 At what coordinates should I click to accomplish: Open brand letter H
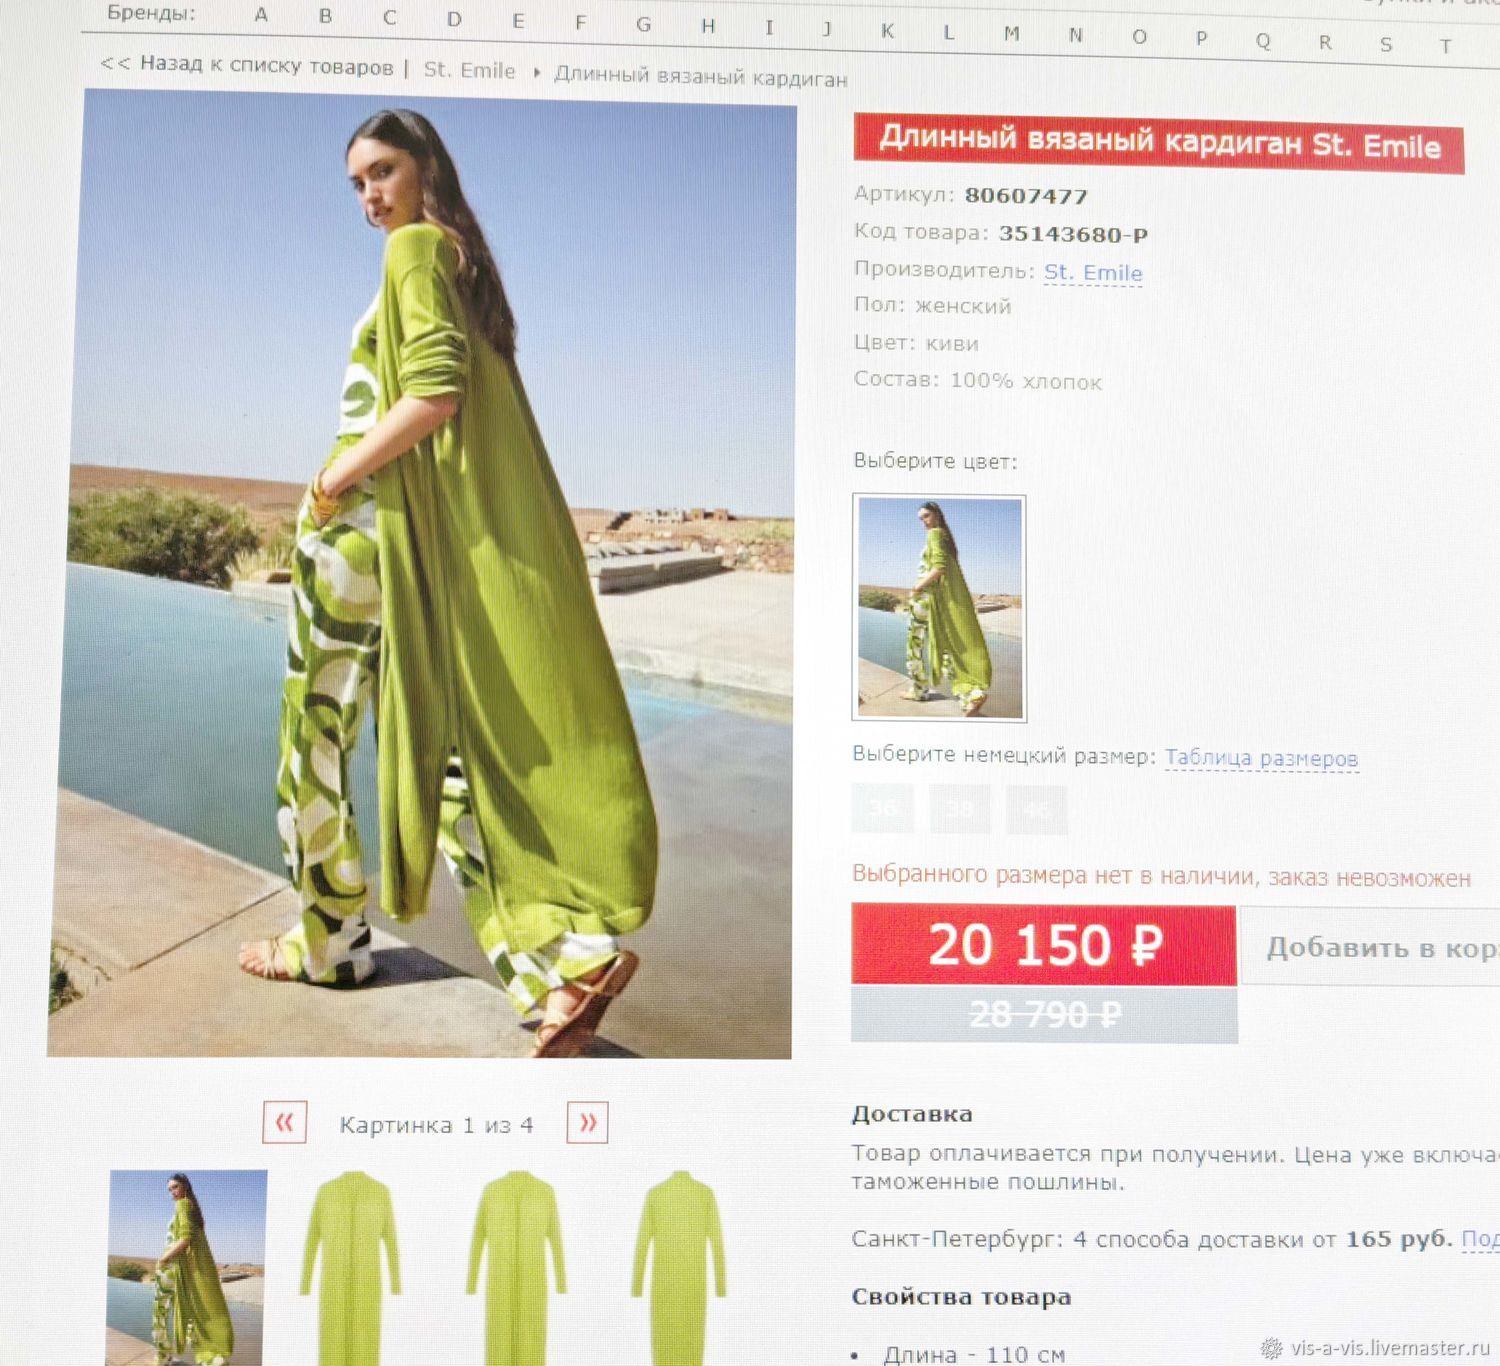coord(708,27)
